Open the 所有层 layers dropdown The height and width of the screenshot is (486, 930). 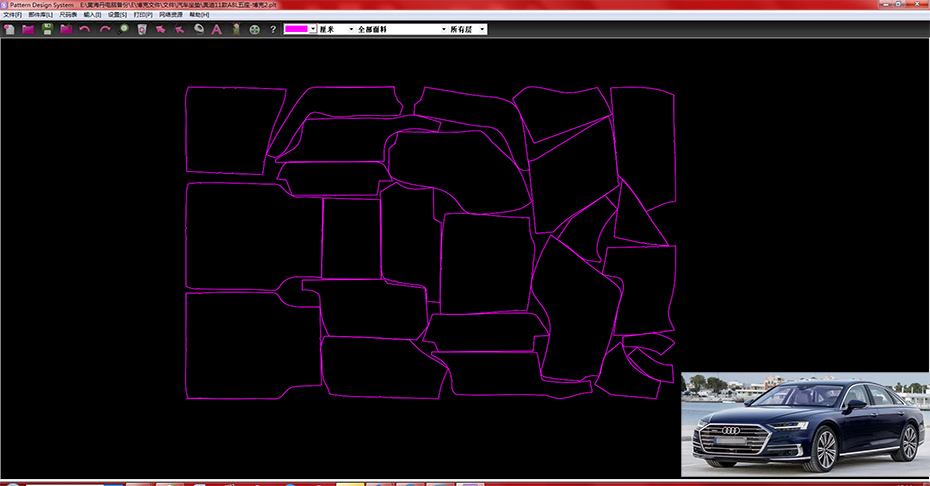(482, 29)
